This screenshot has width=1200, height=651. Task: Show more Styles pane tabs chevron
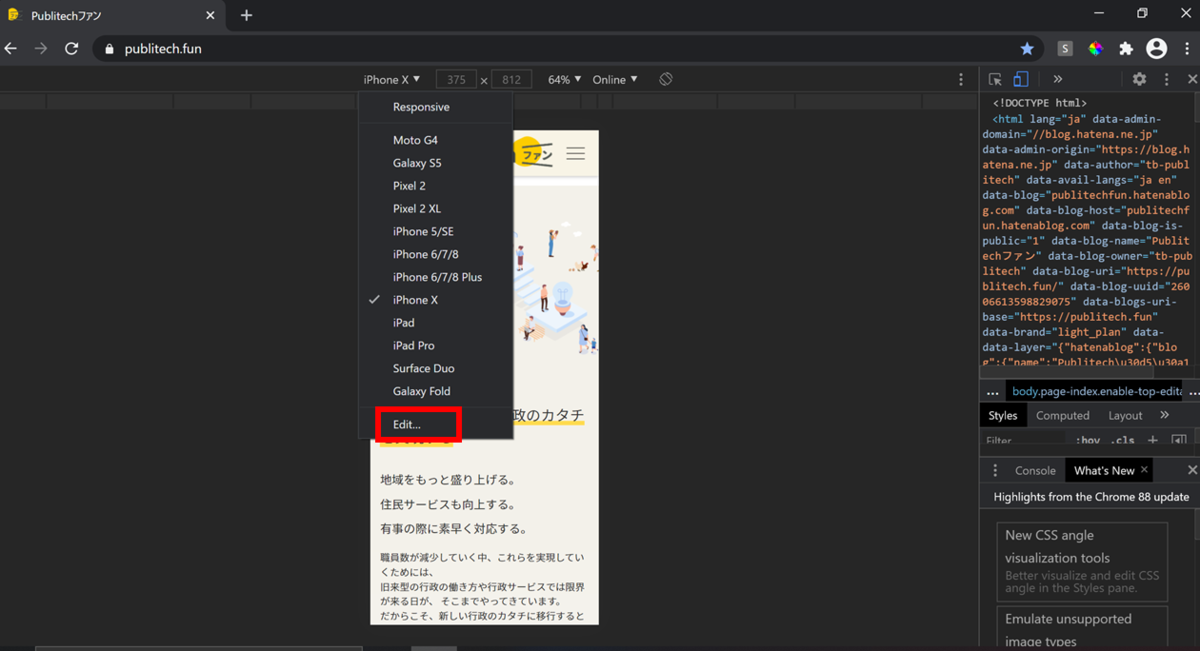(1164, 415)
